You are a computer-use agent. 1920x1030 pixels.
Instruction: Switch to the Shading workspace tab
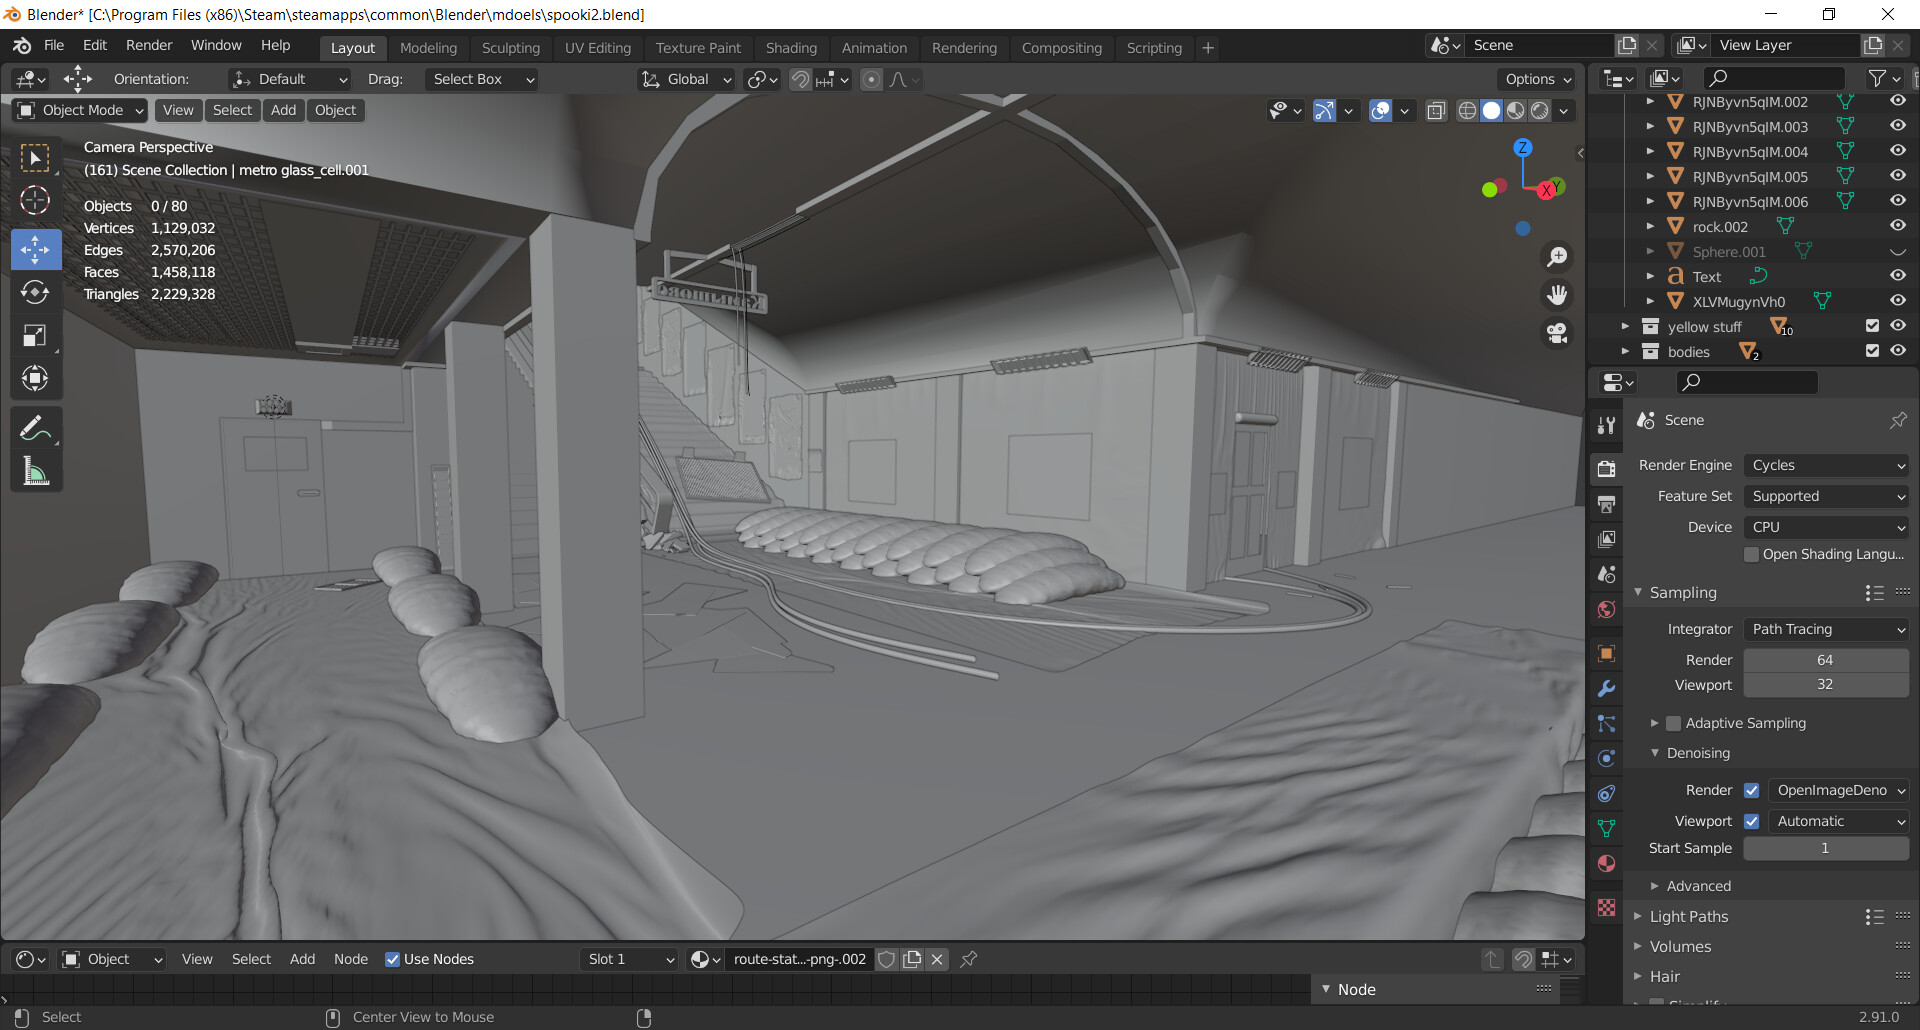coord(791,48)
